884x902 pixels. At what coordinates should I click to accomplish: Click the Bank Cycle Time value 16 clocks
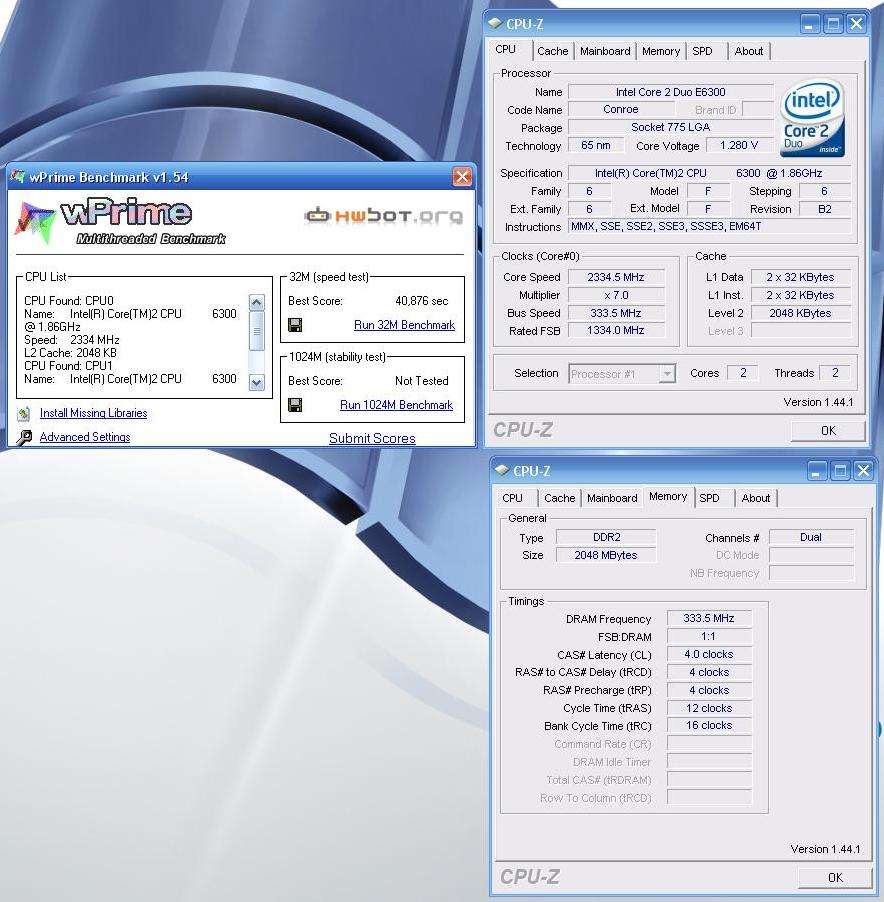tap(709, 725)
